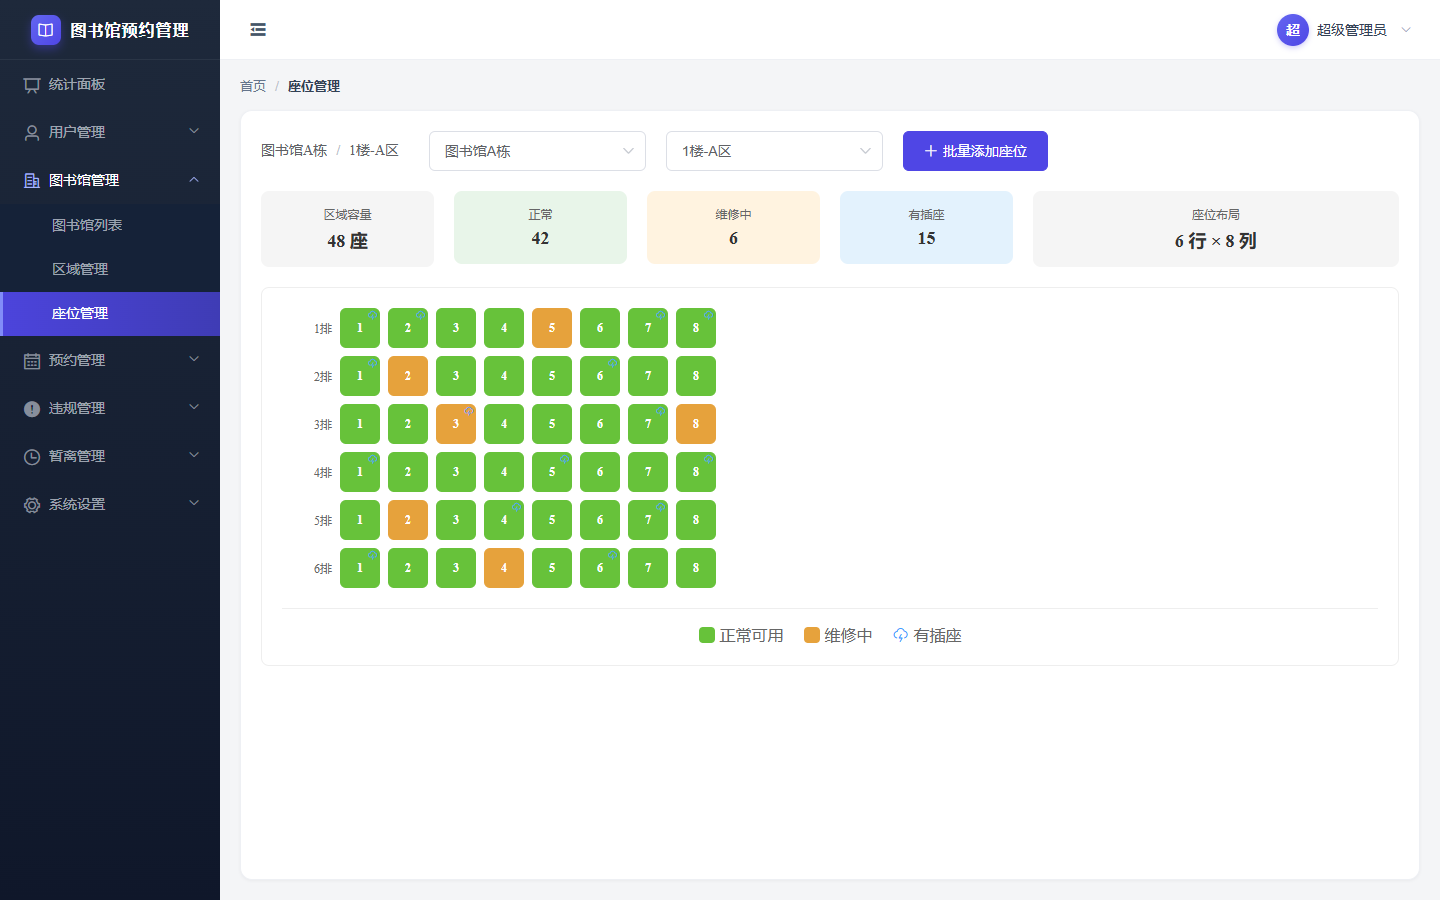The image size is (1440, 900).
Task: Click the 统计面板 dashboard icon
Action: pyautogui.click(x=32, y=85)
